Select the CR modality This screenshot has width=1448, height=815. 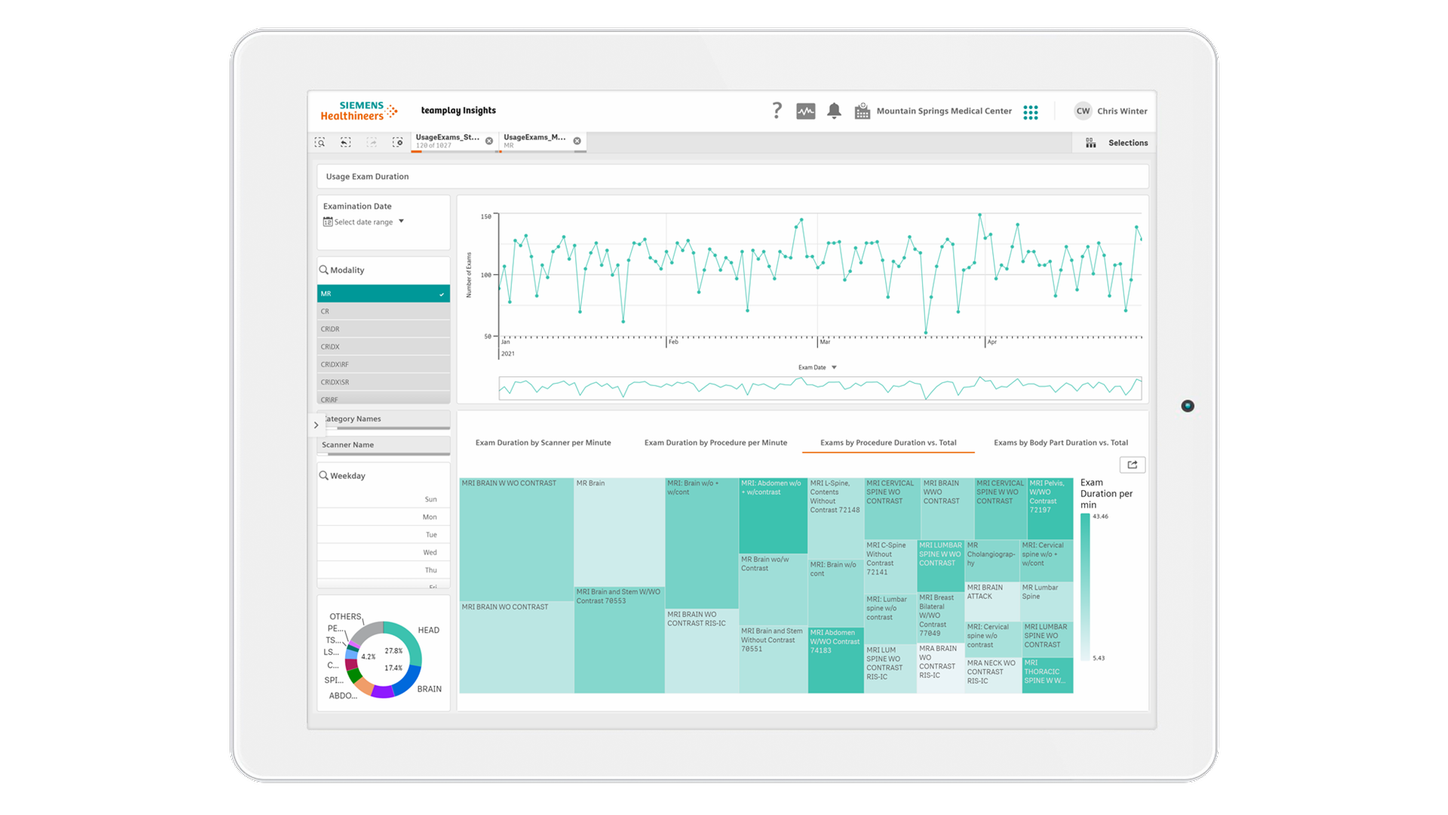click(384, 311)
